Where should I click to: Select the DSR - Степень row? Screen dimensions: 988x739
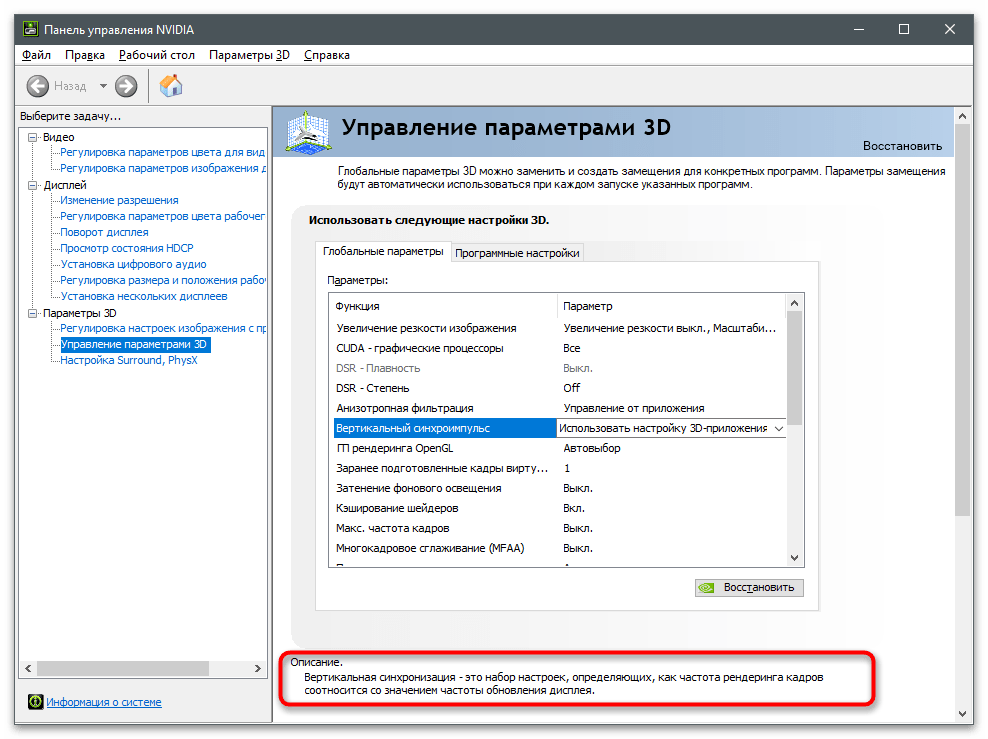click(558, 388)
